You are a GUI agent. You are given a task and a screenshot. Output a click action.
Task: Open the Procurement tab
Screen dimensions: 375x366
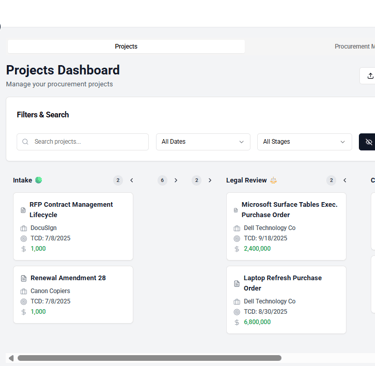tap(354, 46)
